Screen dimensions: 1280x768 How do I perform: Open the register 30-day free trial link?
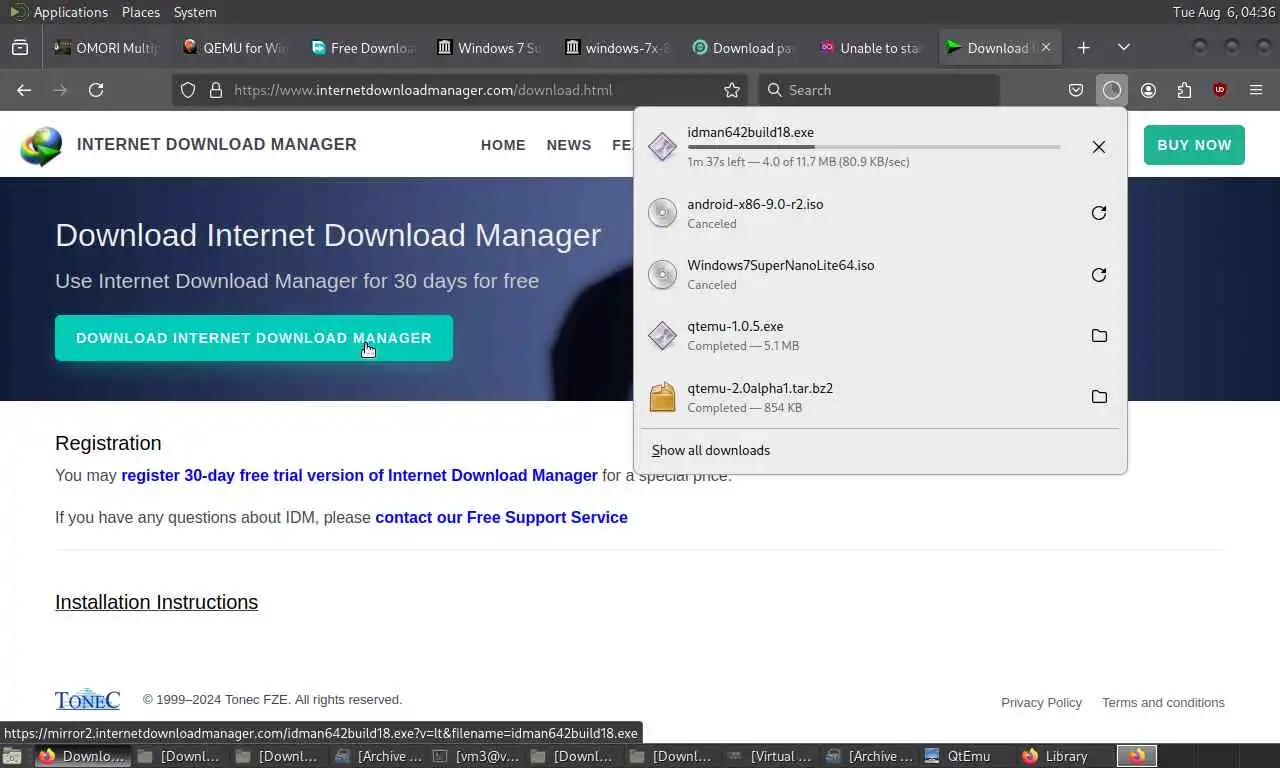359,475
